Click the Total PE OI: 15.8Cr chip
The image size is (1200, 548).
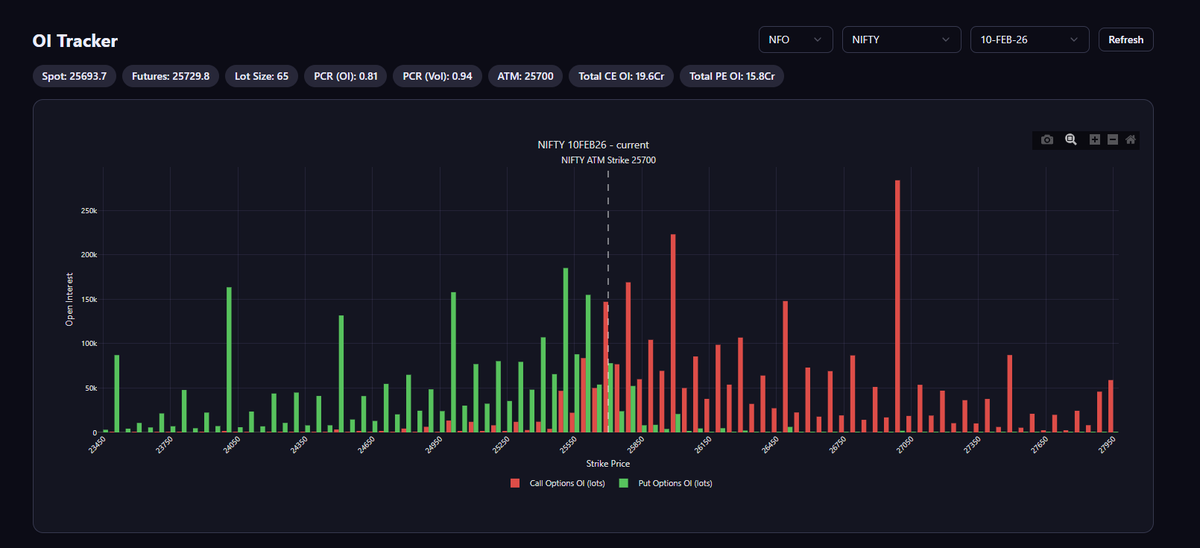pyautogui.click(x=732, y=76)
